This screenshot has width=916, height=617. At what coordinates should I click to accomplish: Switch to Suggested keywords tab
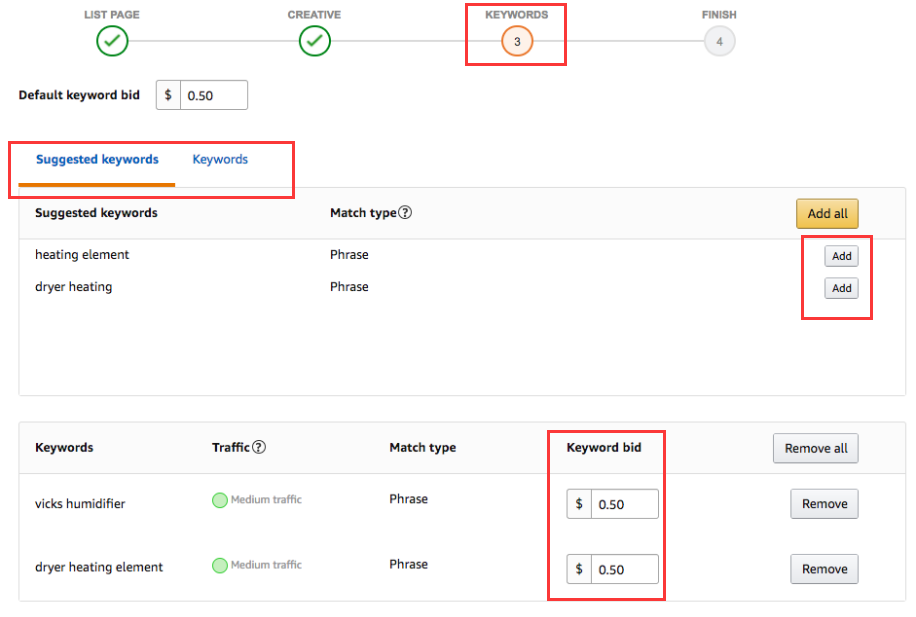tap(97, 160)
